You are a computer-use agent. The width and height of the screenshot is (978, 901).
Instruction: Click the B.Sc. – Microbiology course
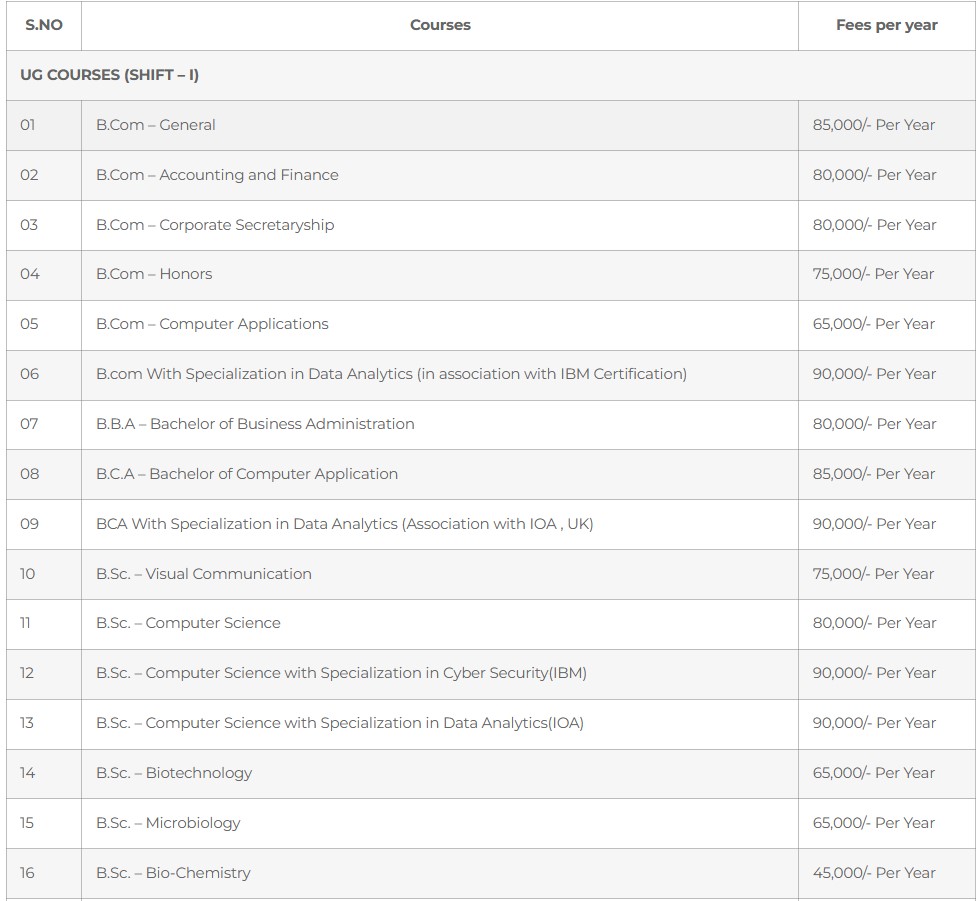pos(168,823)
